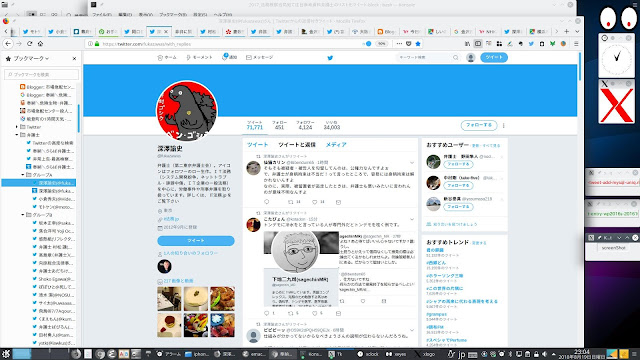Click the Pocket save icon

pos(409,44)
